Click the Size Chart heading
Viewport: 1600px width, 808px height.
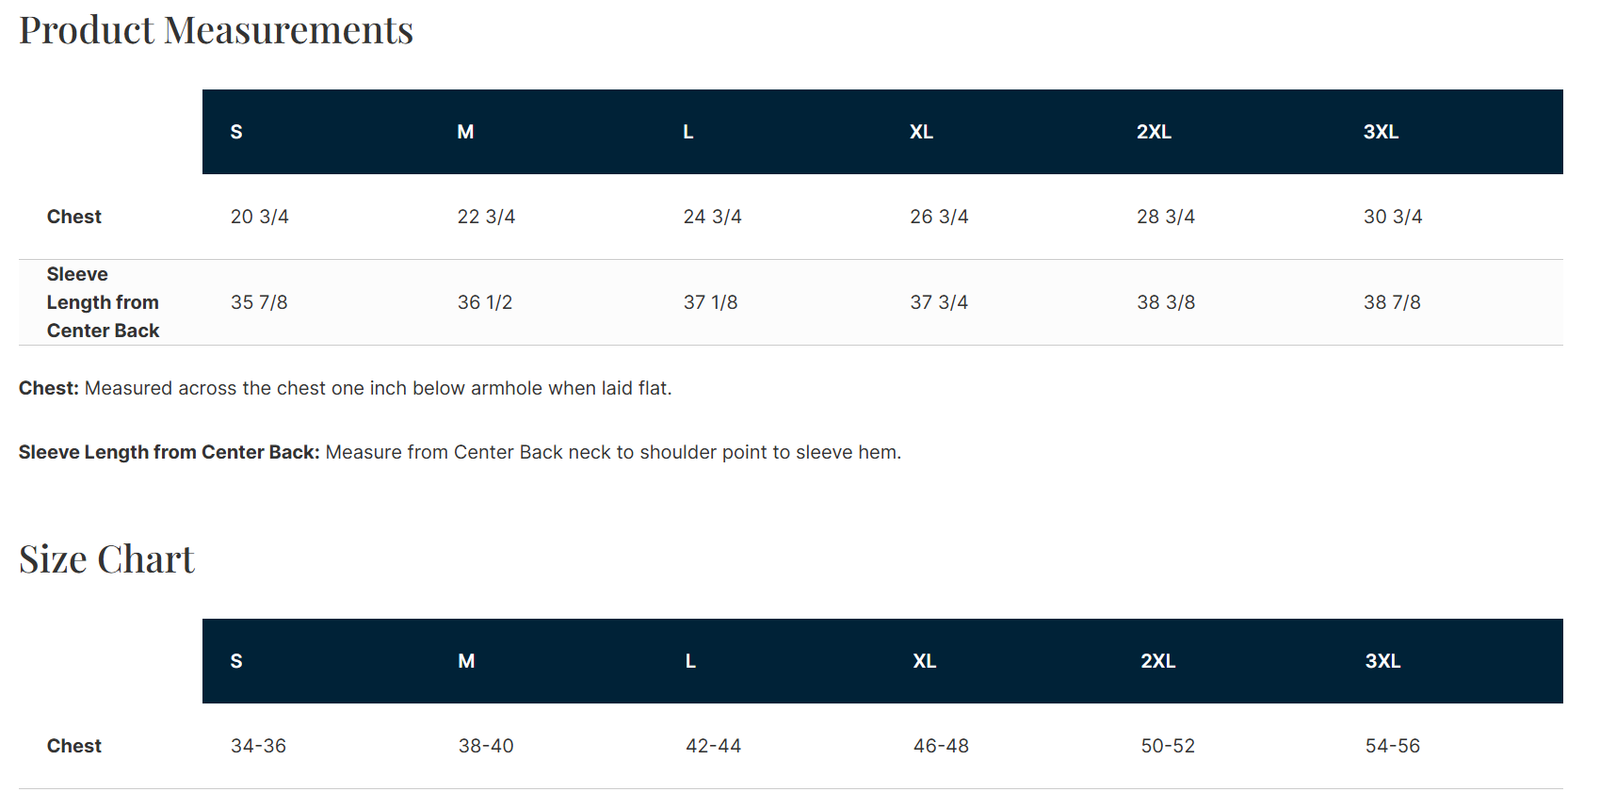click(x=107, y=560)
